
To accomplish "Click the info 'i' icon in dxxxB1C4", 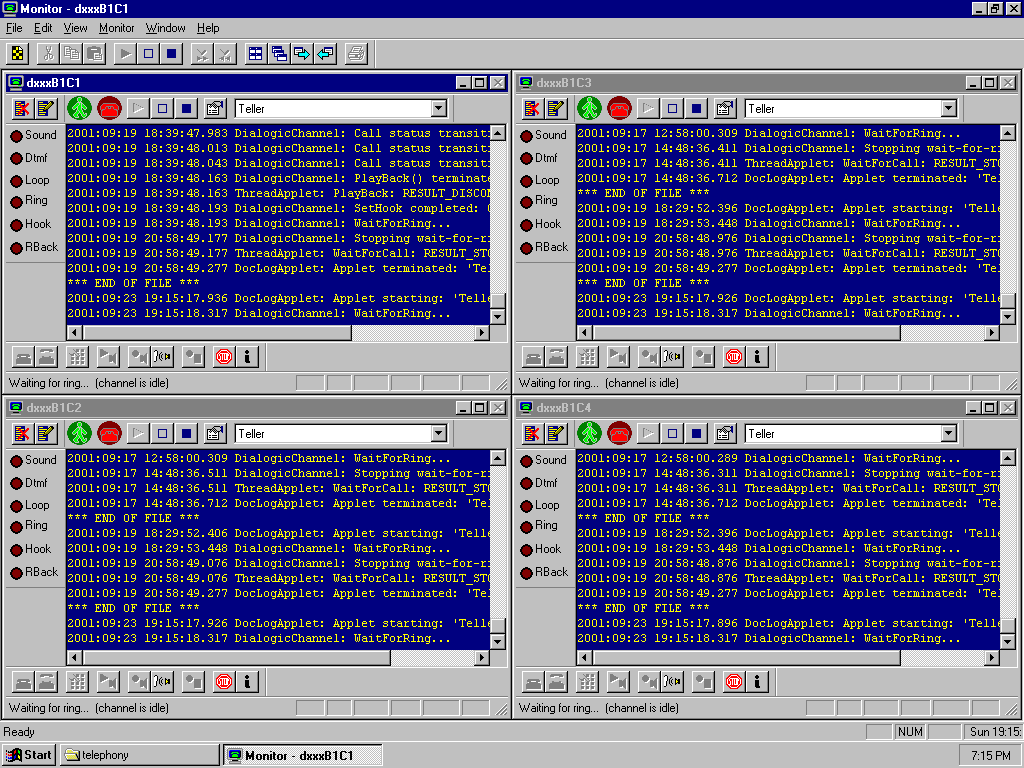I will pyautogui.click(x=757, y=682).
